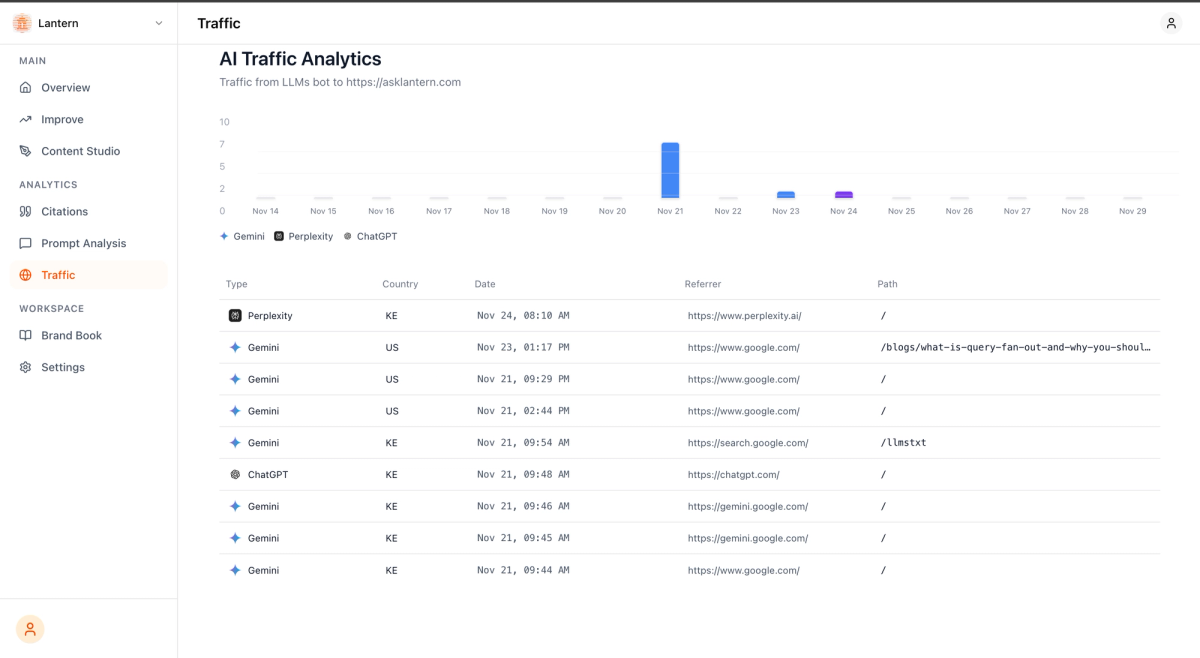Click the Perplexity icon in Nov 24 row
This screenshot has width=1200, height=658.
point(235,316)
